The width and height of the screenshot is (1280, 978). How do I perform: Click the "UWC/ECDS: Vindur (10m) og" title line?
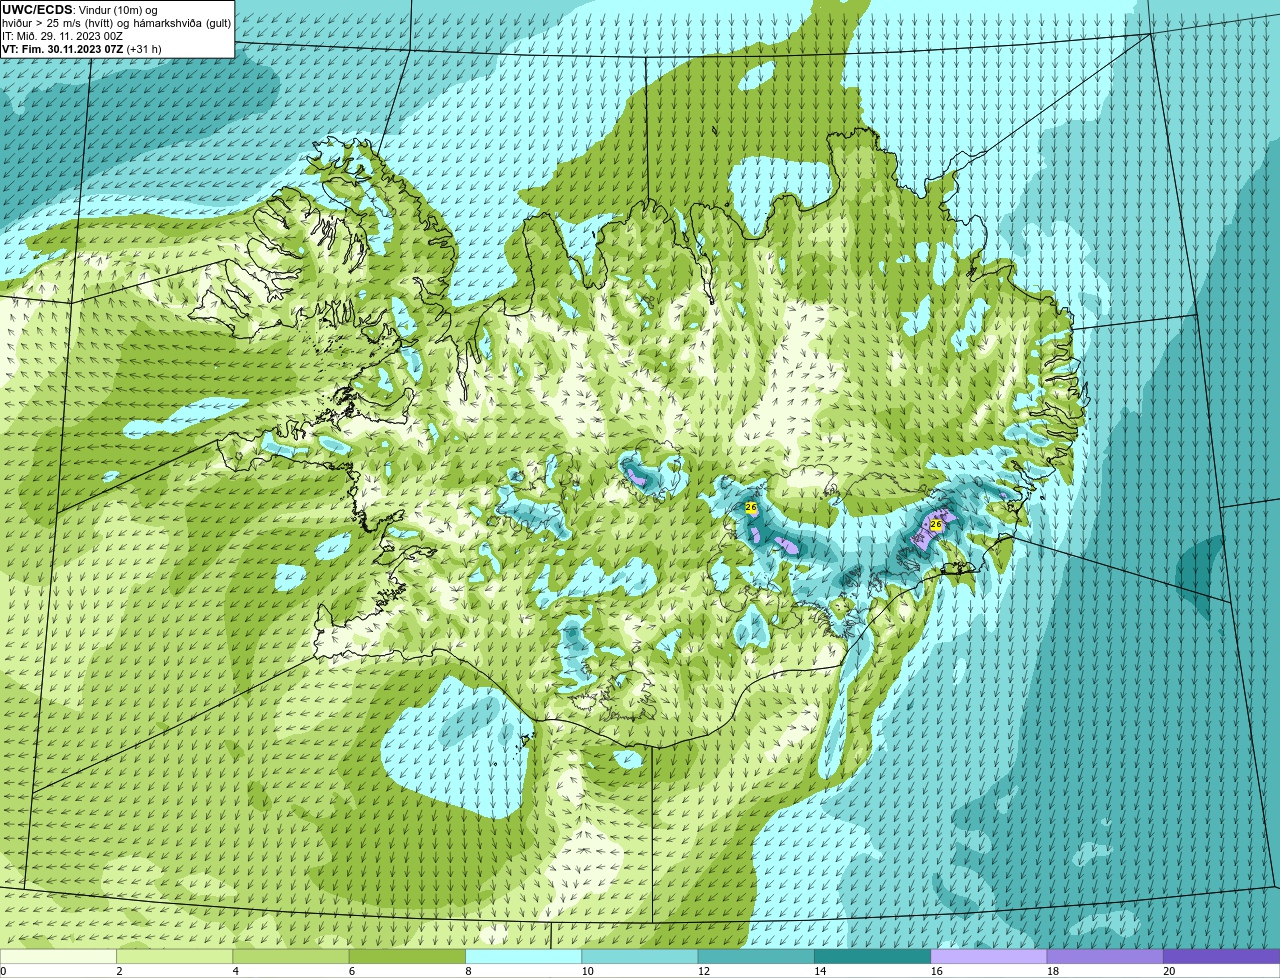[x=80, y=10]
